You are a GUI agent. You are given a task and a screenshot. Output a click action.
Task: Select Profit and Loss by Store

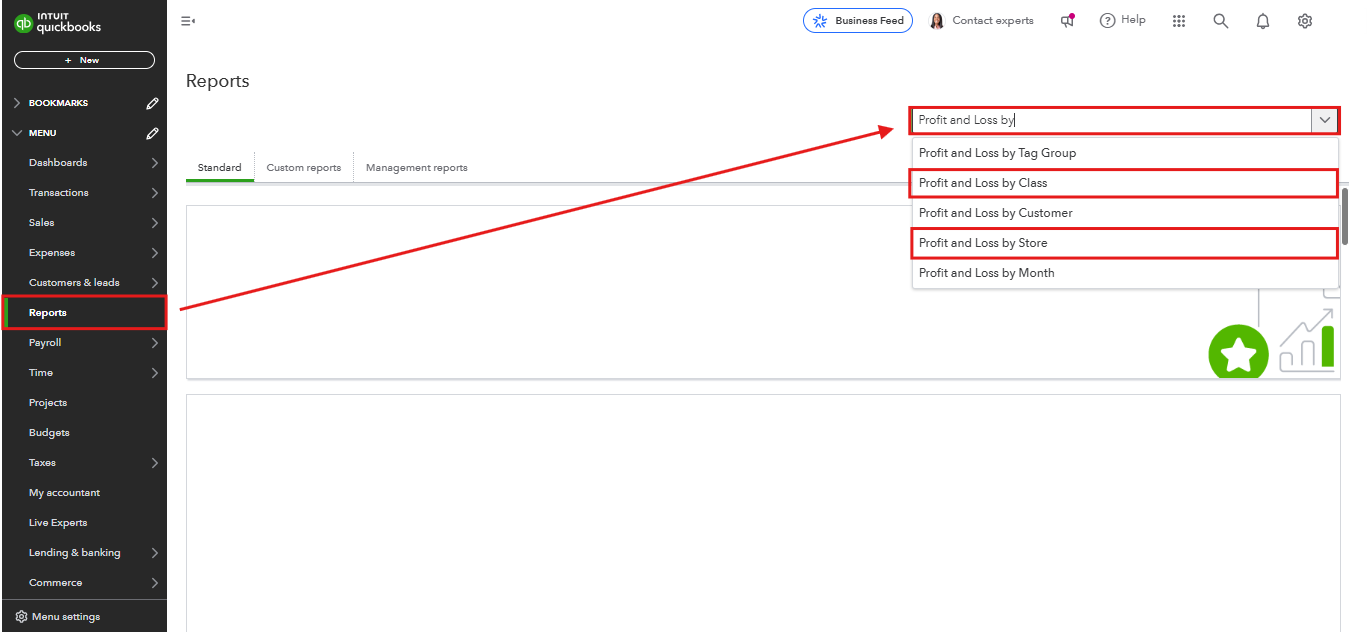point(1125,243)
